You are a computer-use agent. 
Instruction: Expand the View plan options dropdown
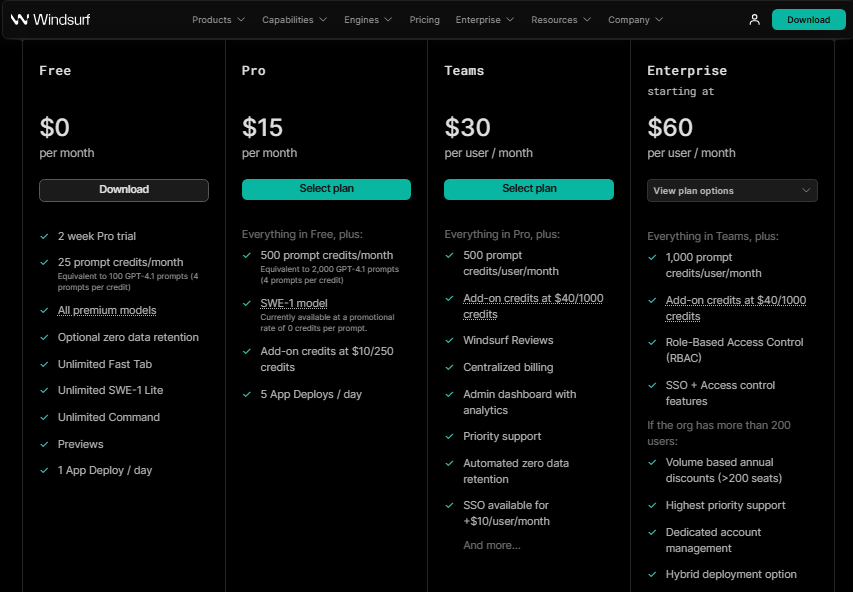pos(732,191)
